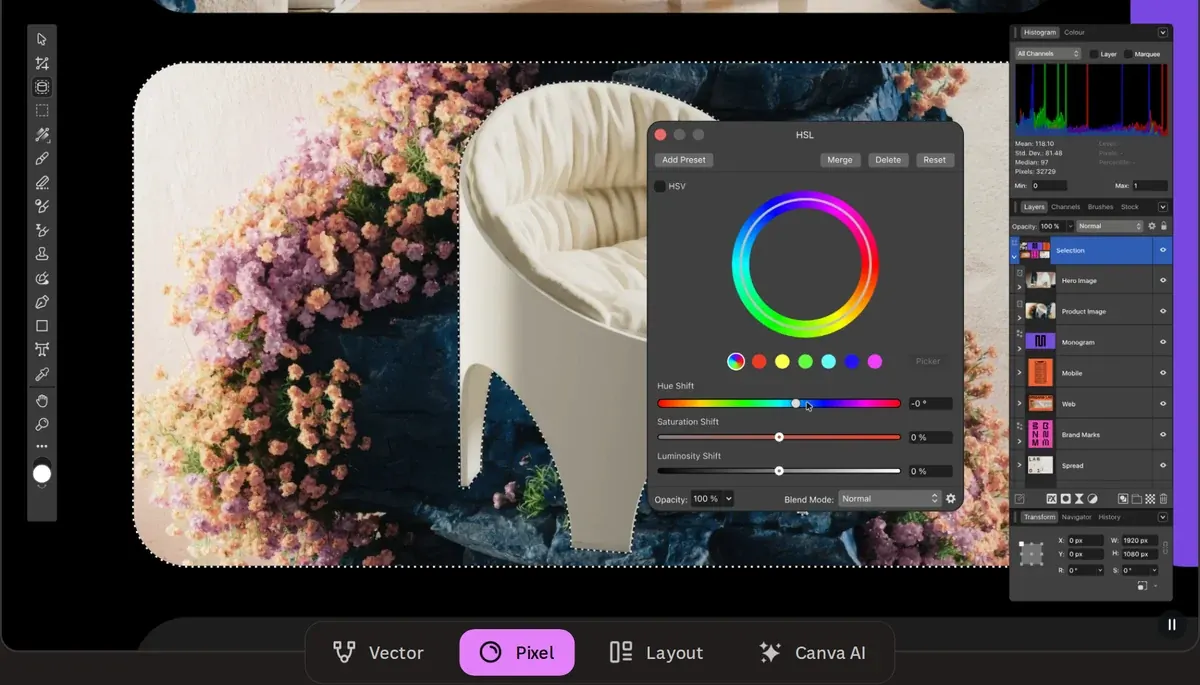Hide the Hero Image layer
This screenshot has height=685, width=1200.
1163,280
